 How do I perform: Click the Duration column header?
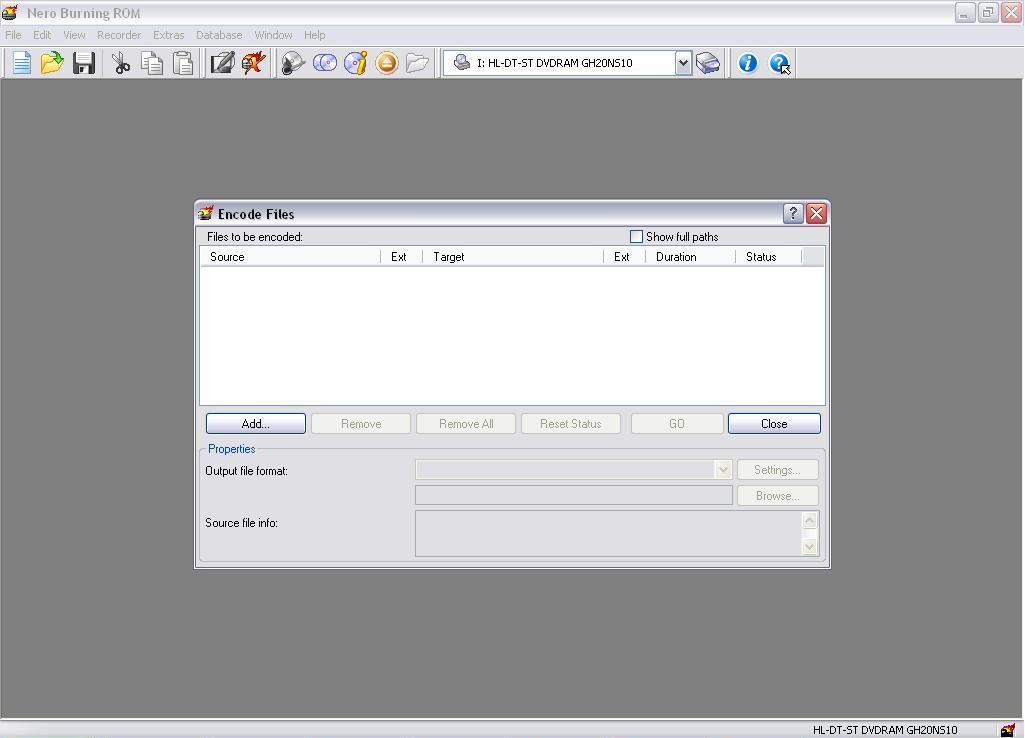point(689,257)
